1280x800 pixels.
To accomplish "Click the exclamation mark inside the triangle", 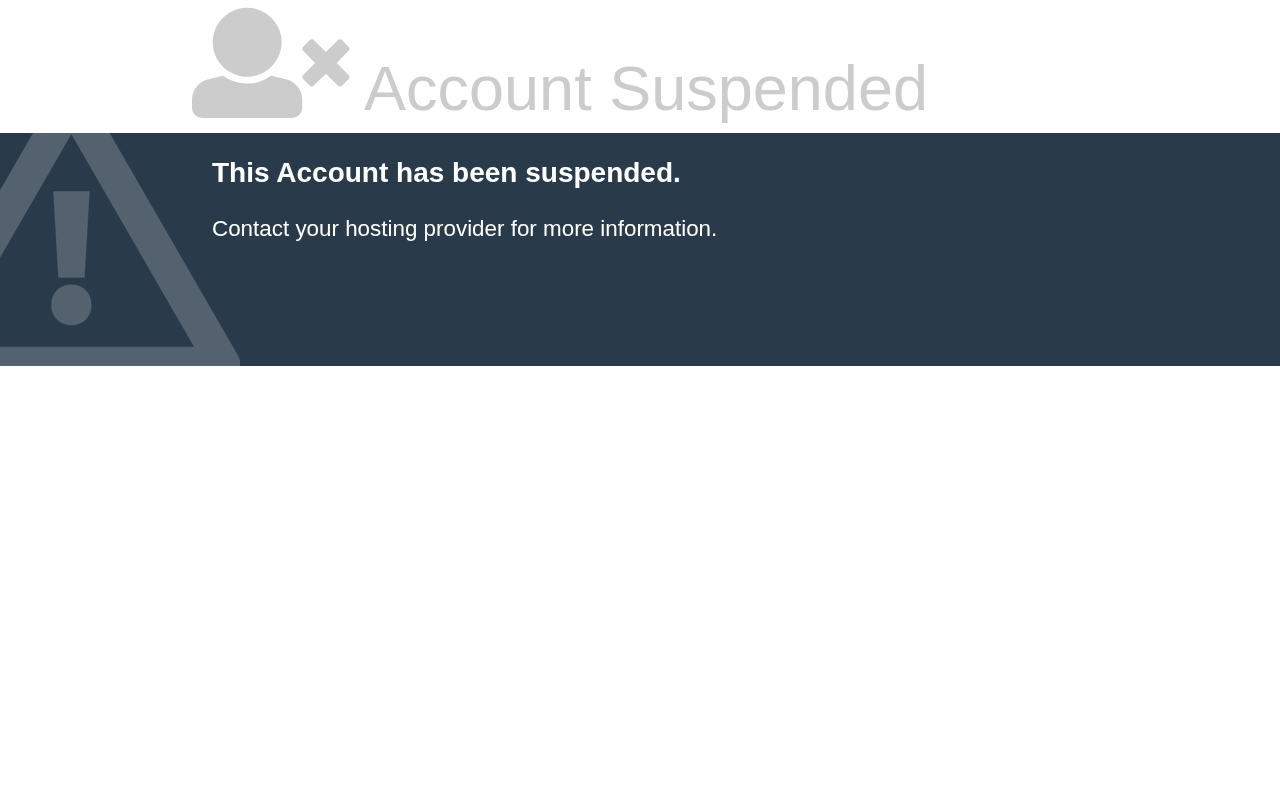I will point(71,236).
